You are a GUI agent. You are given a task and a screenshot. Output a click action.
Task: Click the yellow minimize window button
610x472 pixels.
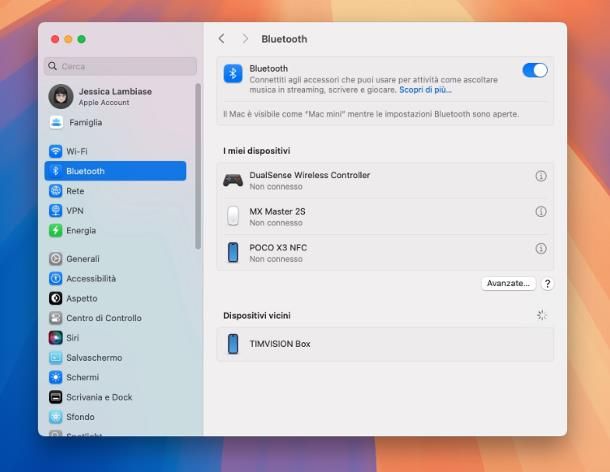coord(68,39)
